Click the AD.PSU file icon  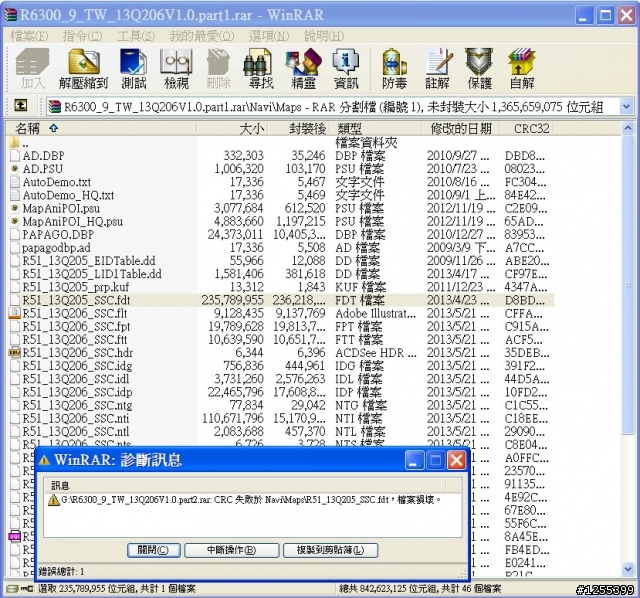click(x=15, y=169)
